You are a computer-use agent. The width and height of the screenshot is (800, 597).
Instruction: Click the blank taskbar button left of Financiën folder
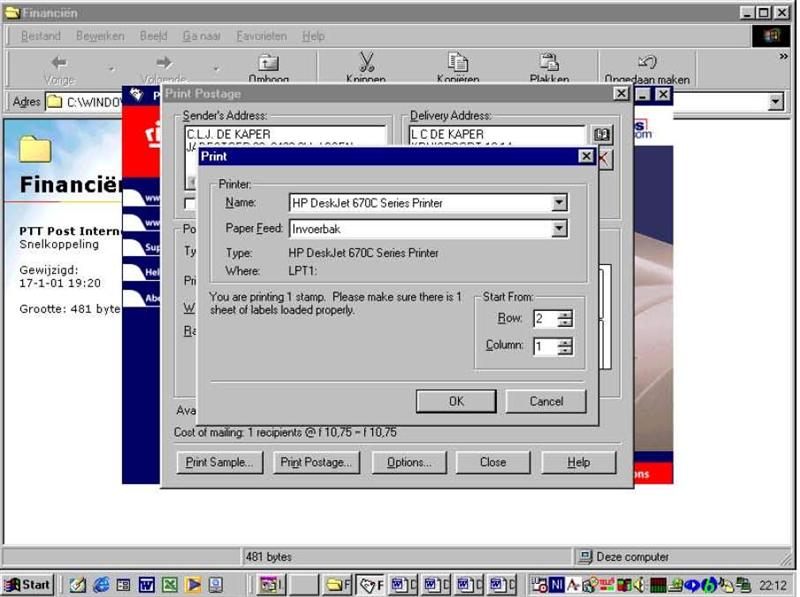pyautogui.click(x=305, y=585)
